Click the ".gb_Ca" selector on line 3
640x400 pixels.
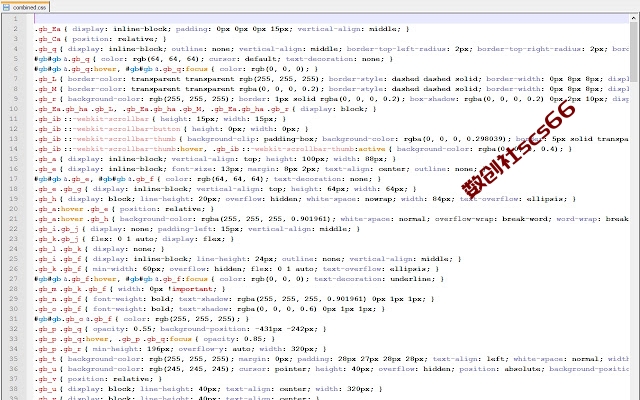tap(47, 39)
